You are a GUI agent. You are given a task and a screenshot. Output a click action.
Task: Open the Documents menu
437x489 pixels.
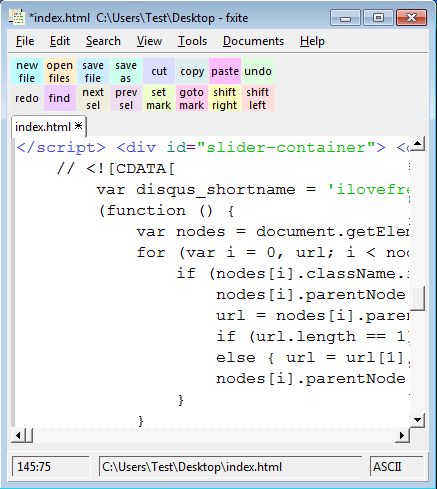coord(253,41)
